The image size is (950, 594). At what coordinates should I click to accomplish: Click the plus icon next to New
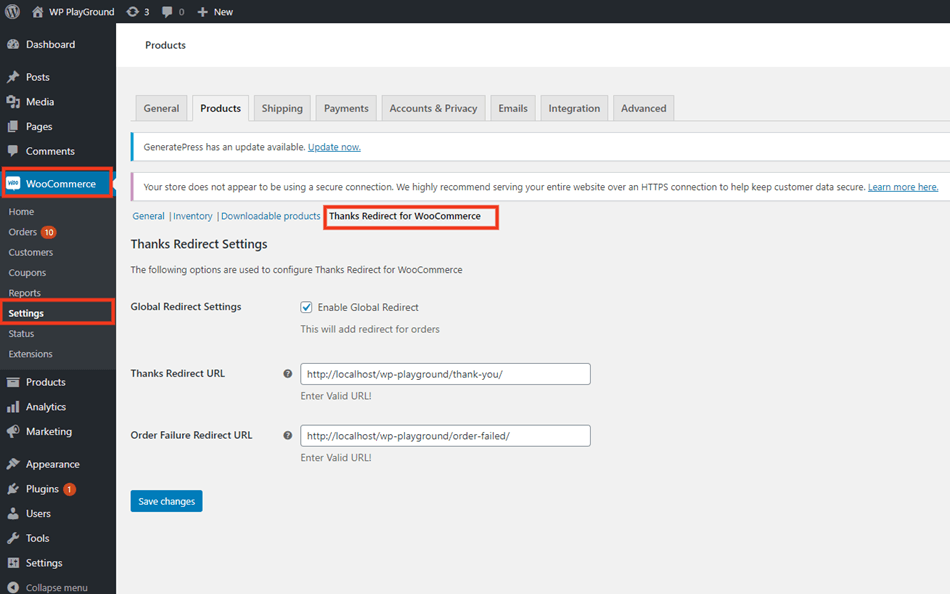pyautogui.click(x=202, y=12)
